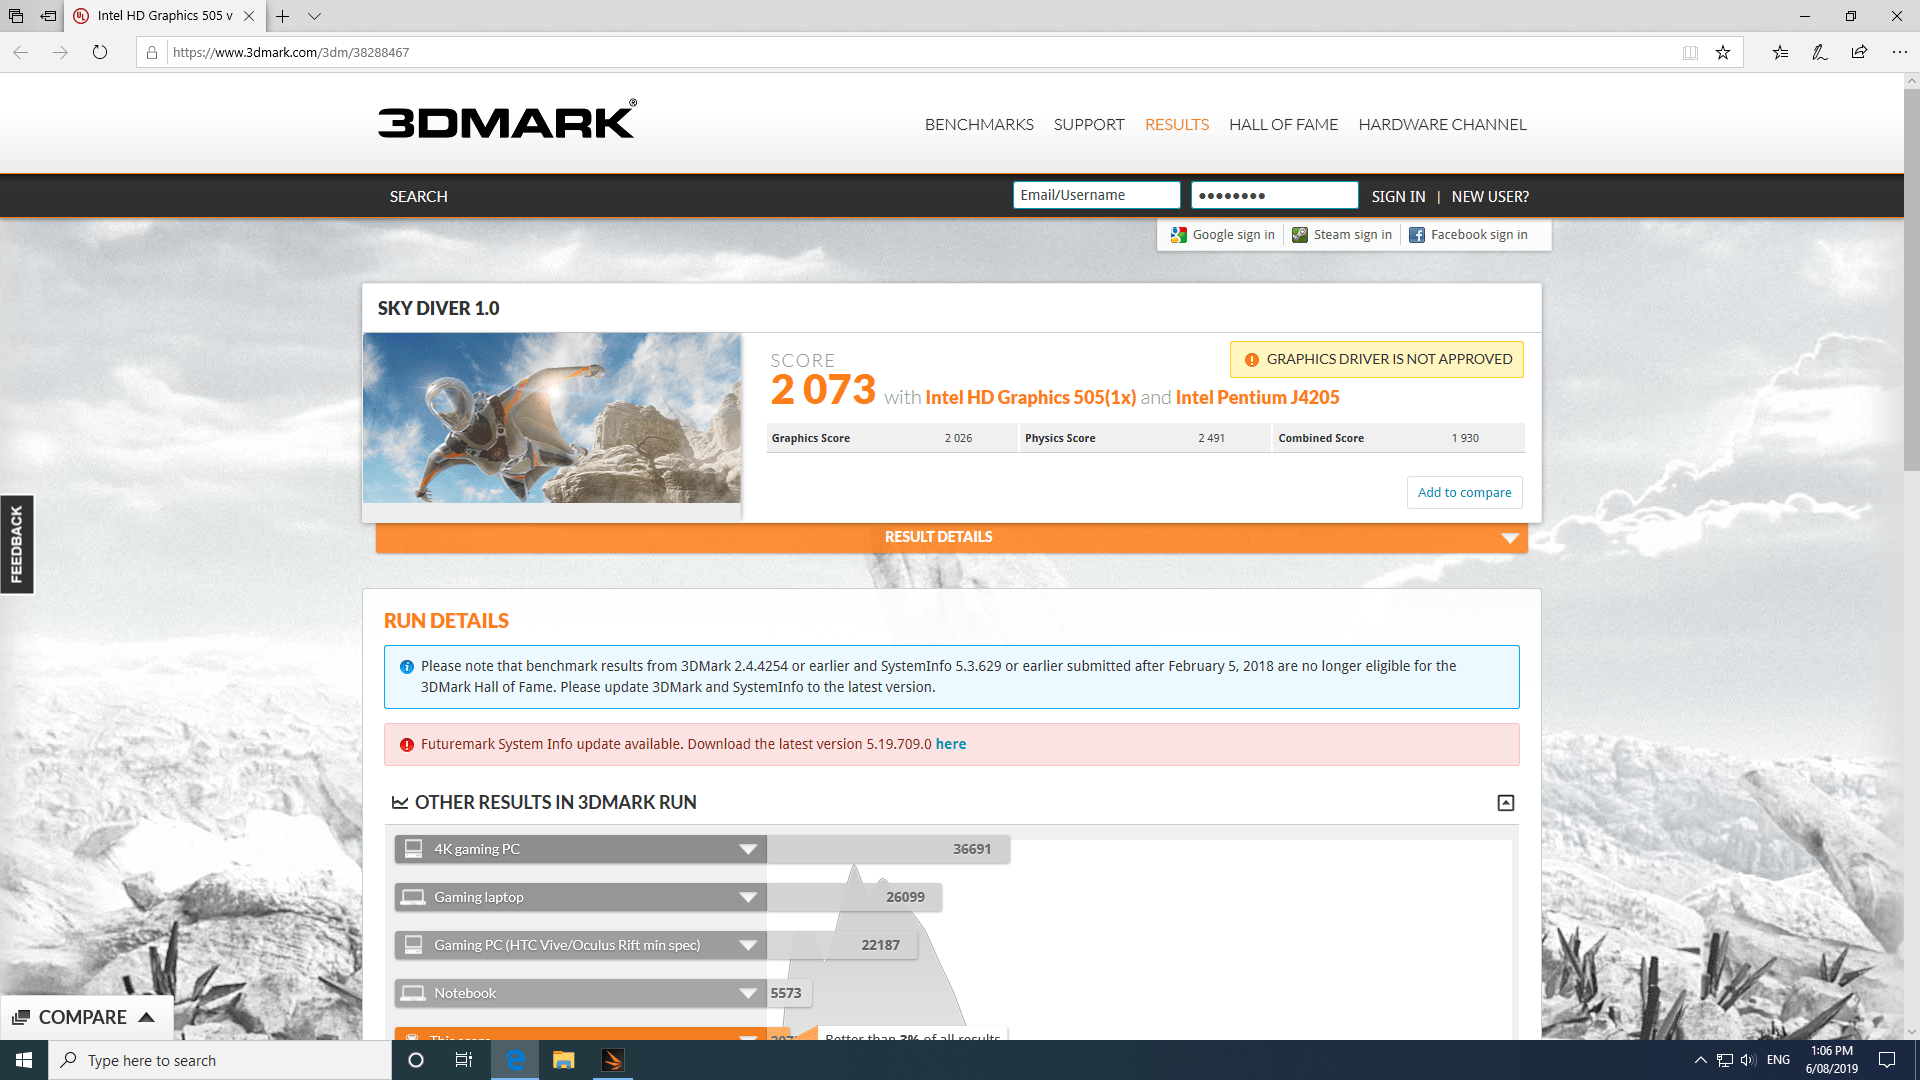Click Edge icon in taskbar
1920x1080 pixels.
point(515,1060)
